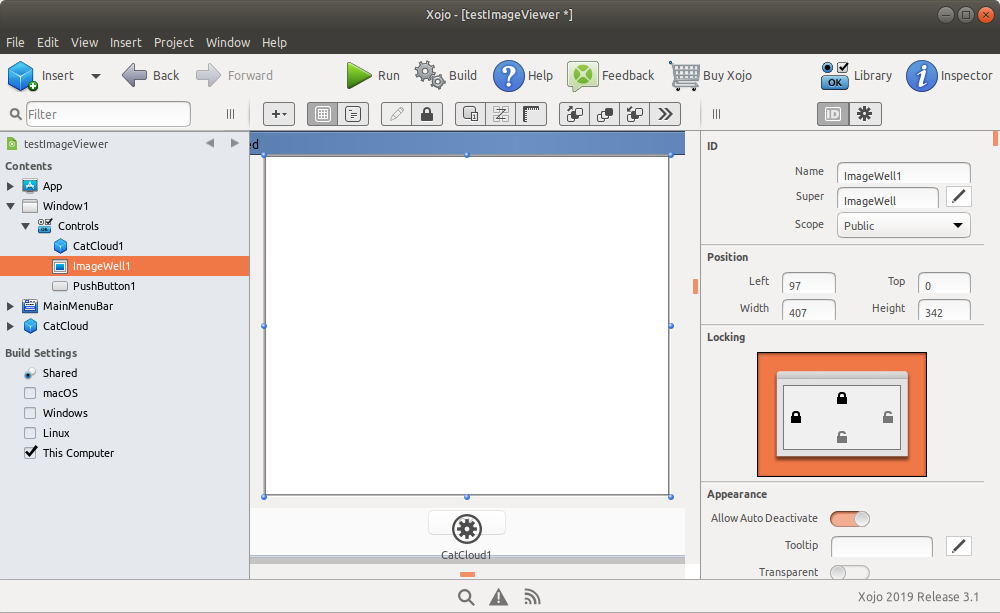1000x613 pixels.
Task: Open the Window menu
Action: coord(228,42)
